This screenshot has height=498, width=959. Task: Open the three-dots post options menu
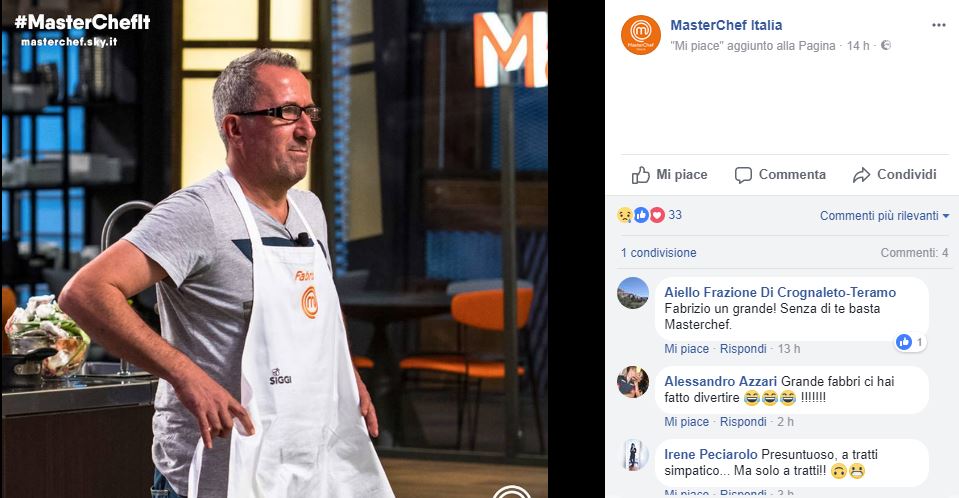[938, 25]
